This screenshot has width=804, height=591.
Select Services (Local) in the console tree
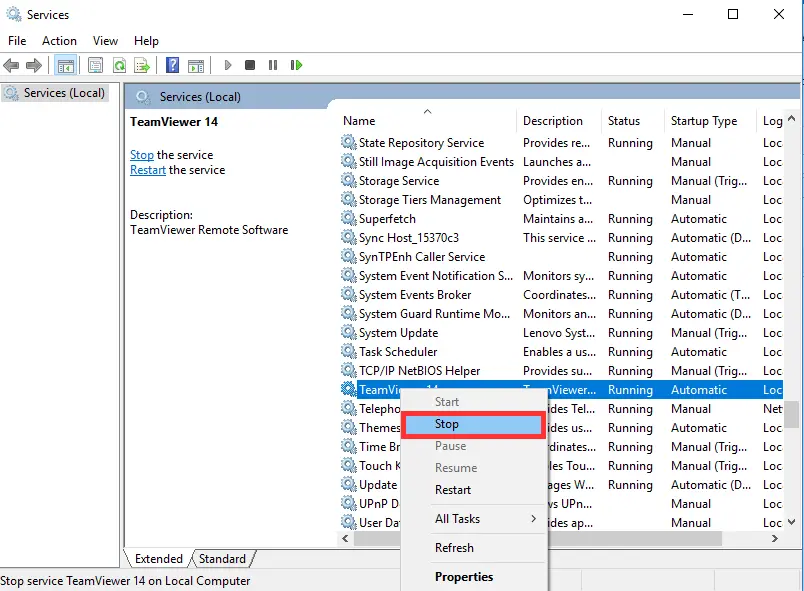[x=55, y=93]
